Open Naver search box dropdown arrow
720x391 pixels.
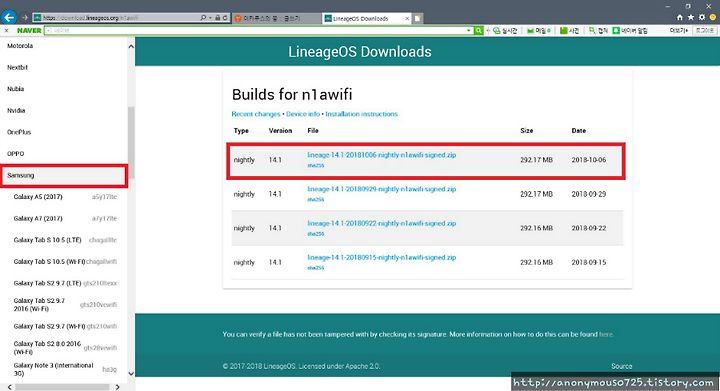(x=468, y=31)
